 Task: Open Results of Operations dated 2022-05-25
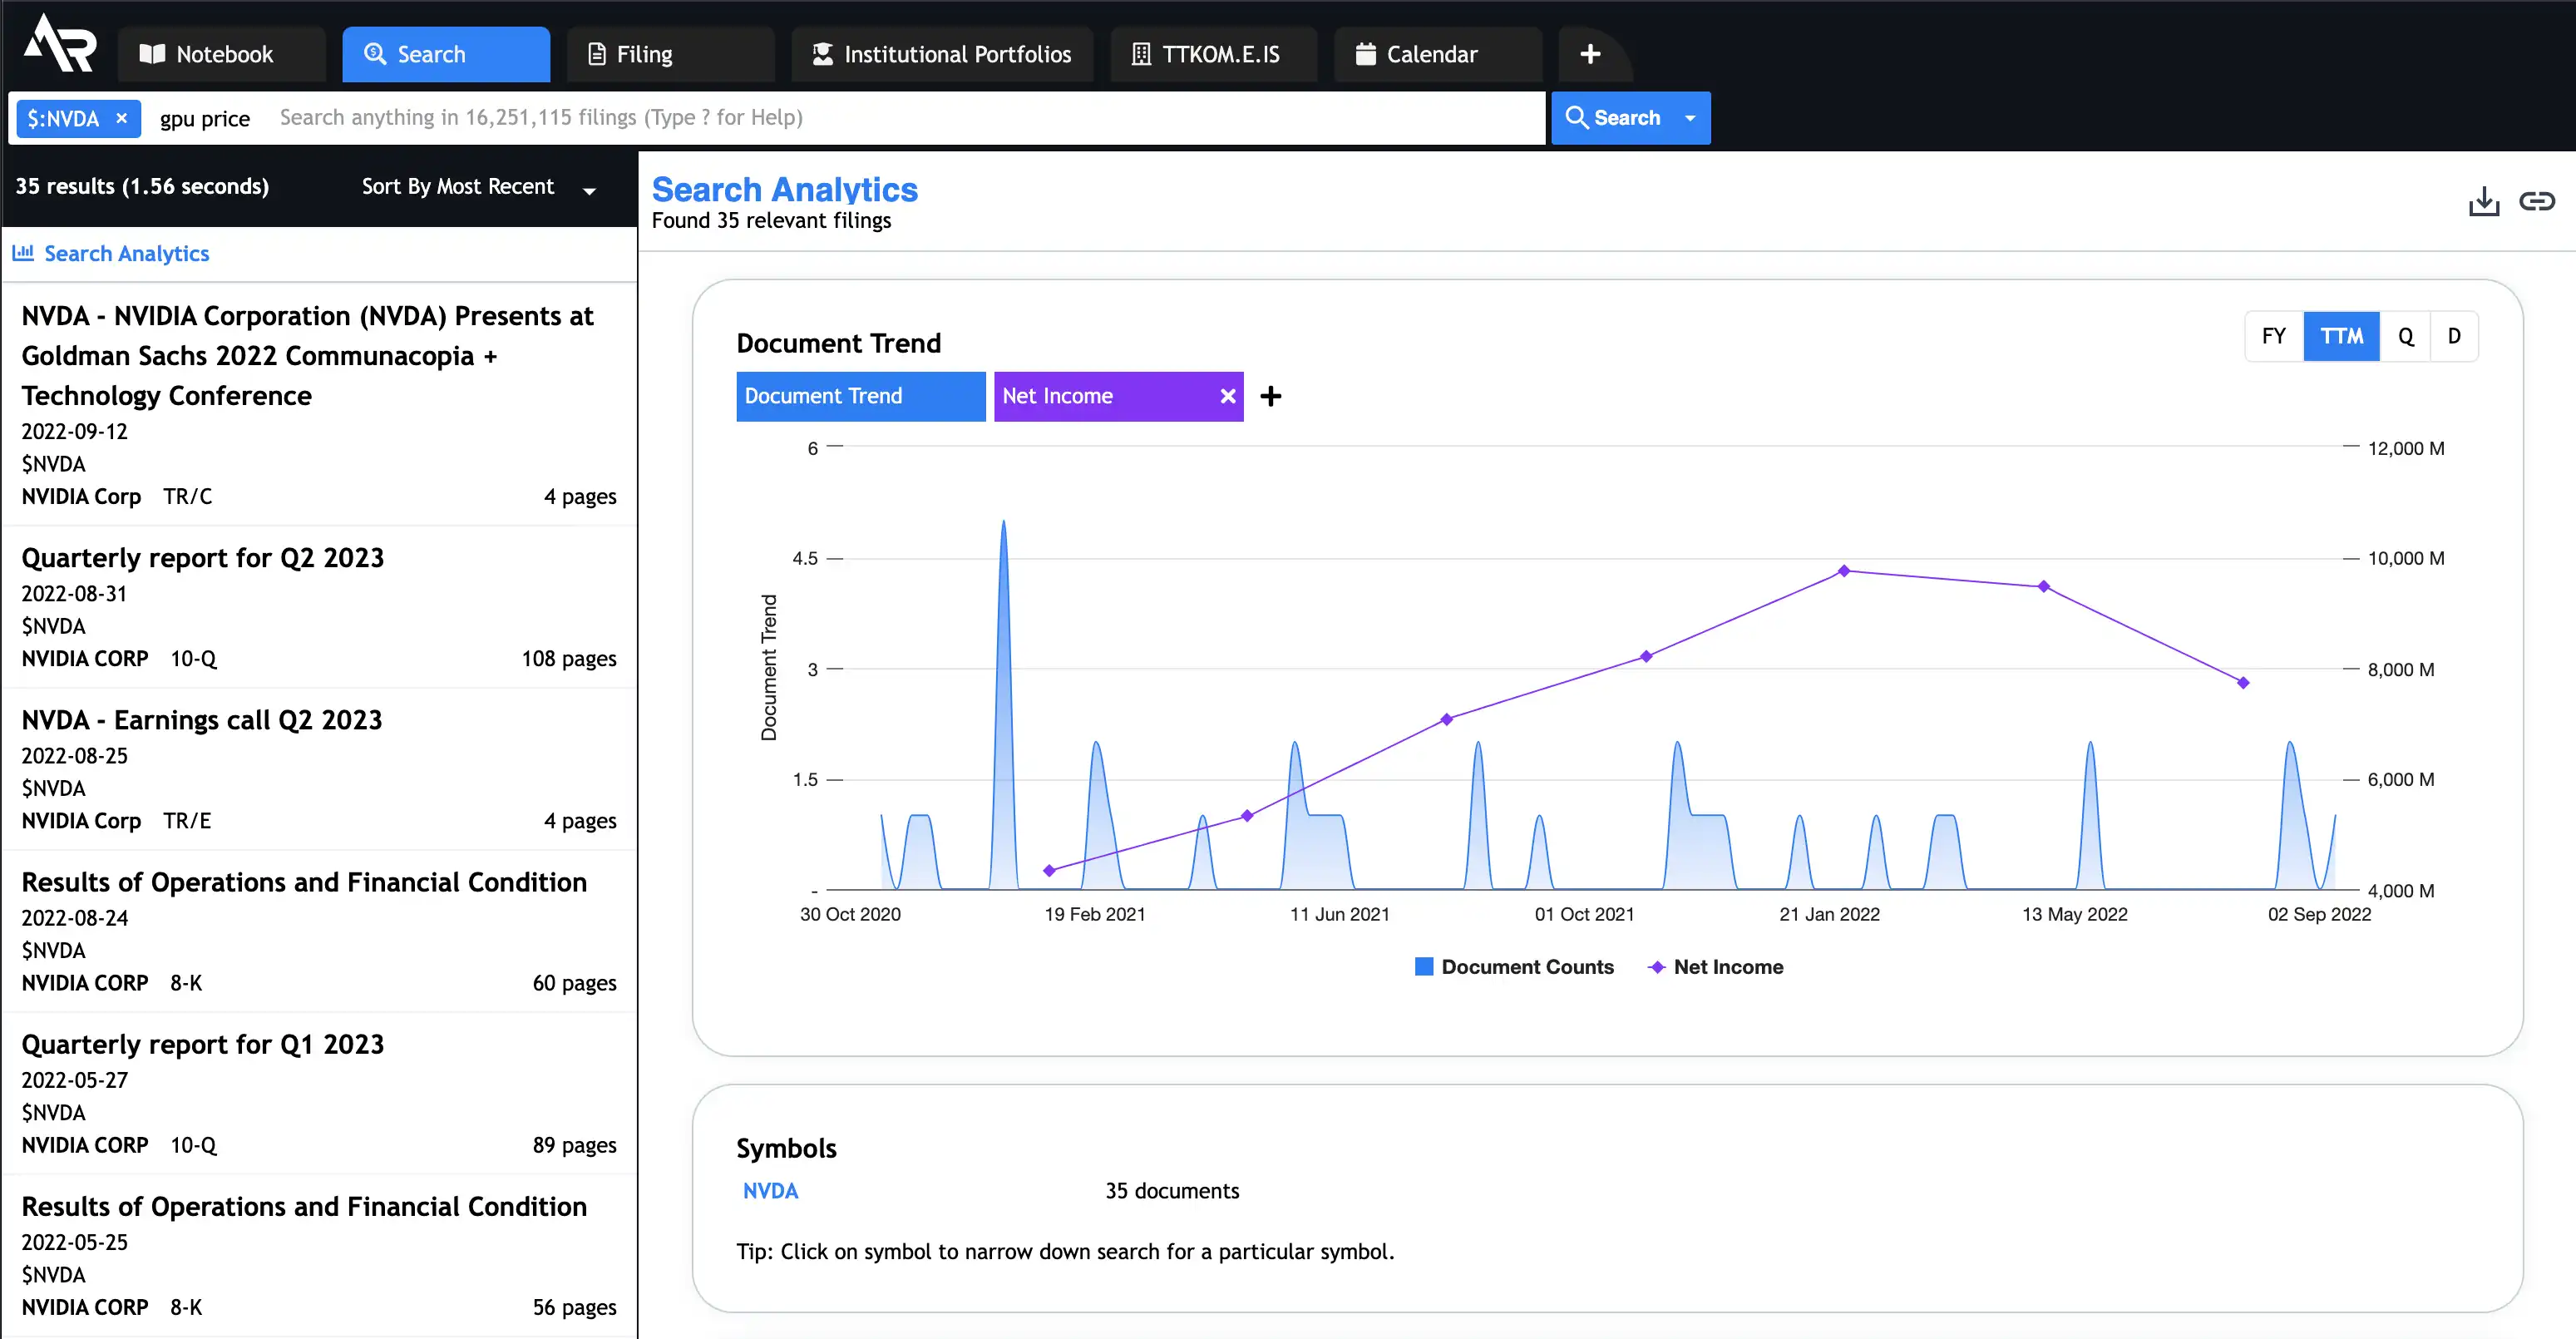[320, 1255]
